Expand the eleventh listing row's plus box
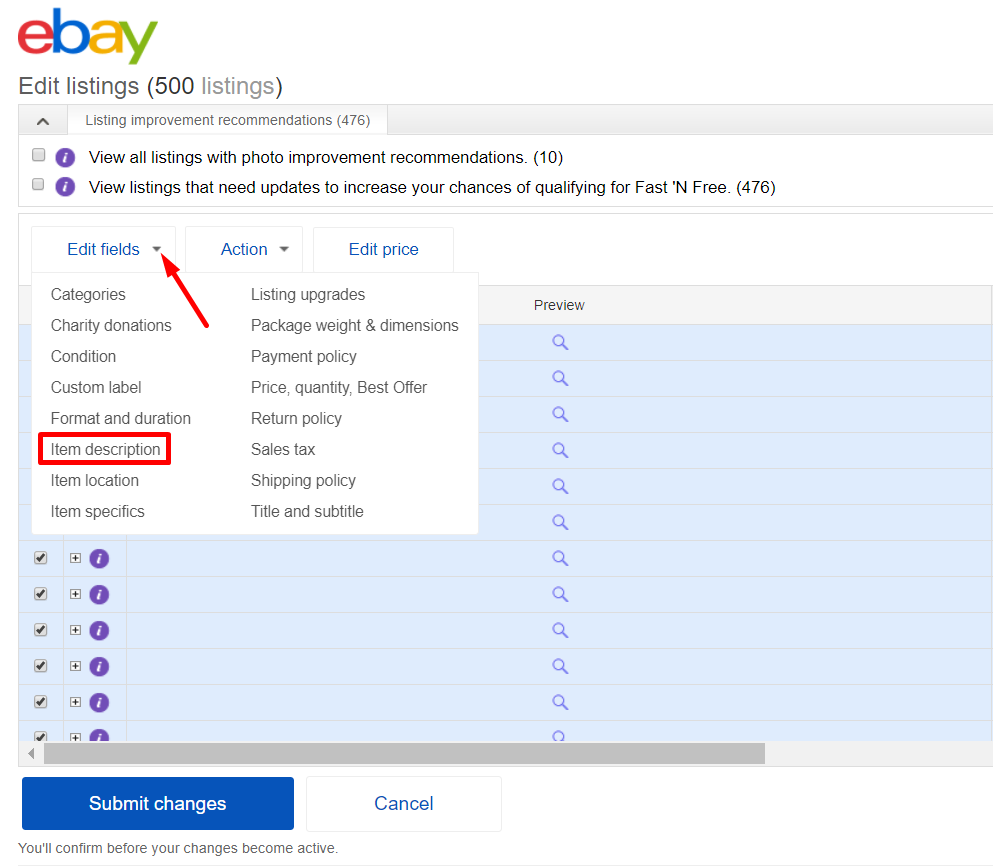The image size is (993, 867). coord(75,702)
